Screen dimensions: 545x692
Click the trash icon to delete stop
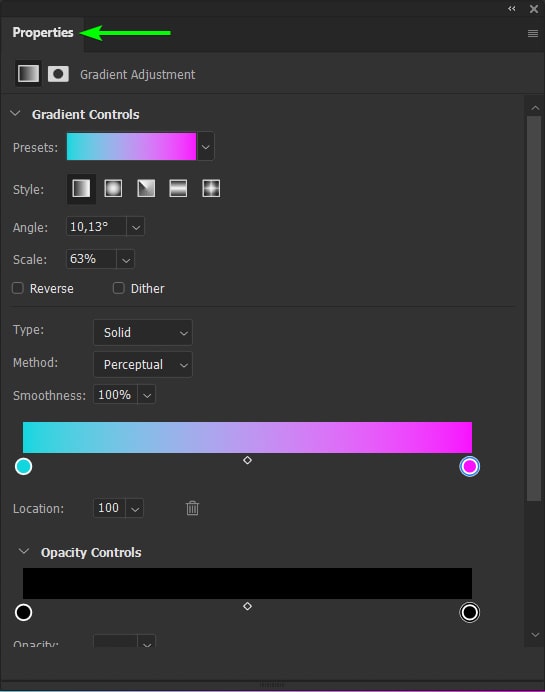[192, 508]
